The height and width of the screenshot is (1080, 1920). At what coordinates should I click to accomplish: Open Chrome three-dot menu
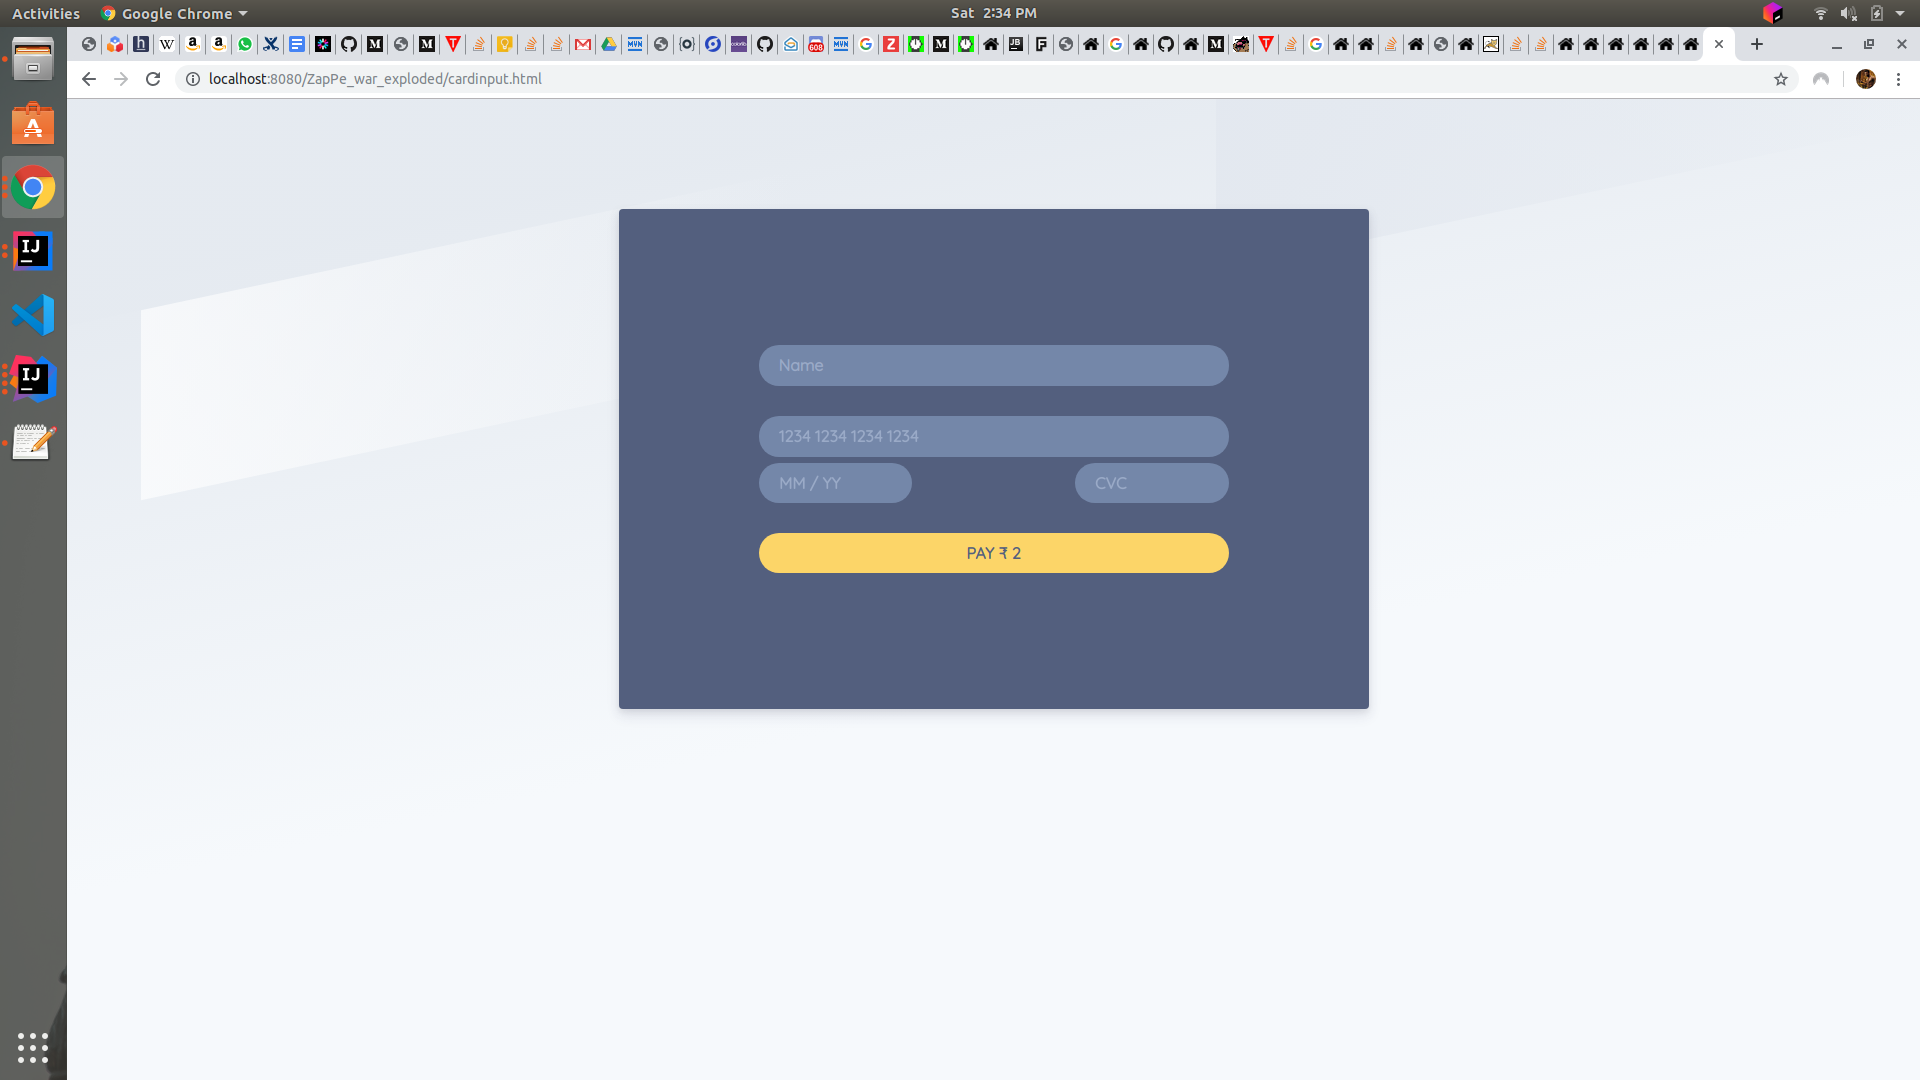coord(1898,79)
